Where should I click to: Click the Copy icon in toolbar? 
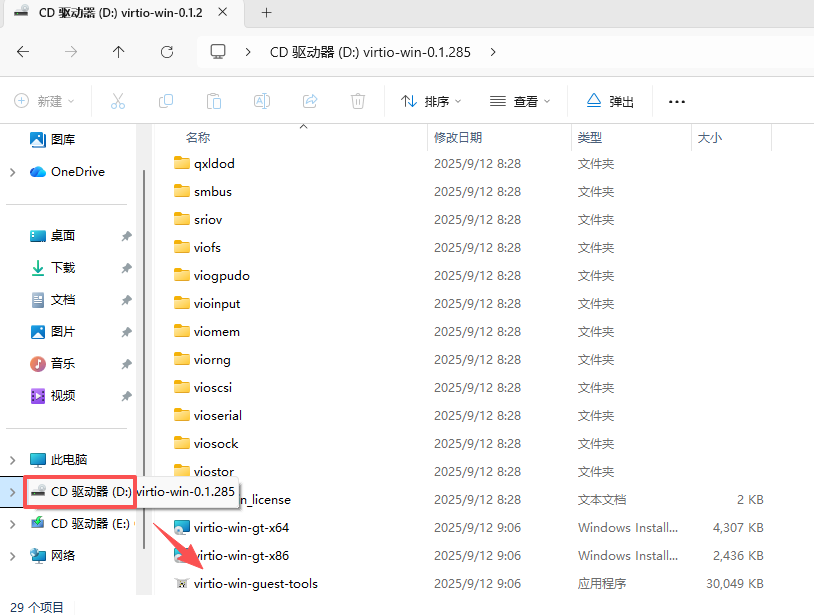(166, 101)
